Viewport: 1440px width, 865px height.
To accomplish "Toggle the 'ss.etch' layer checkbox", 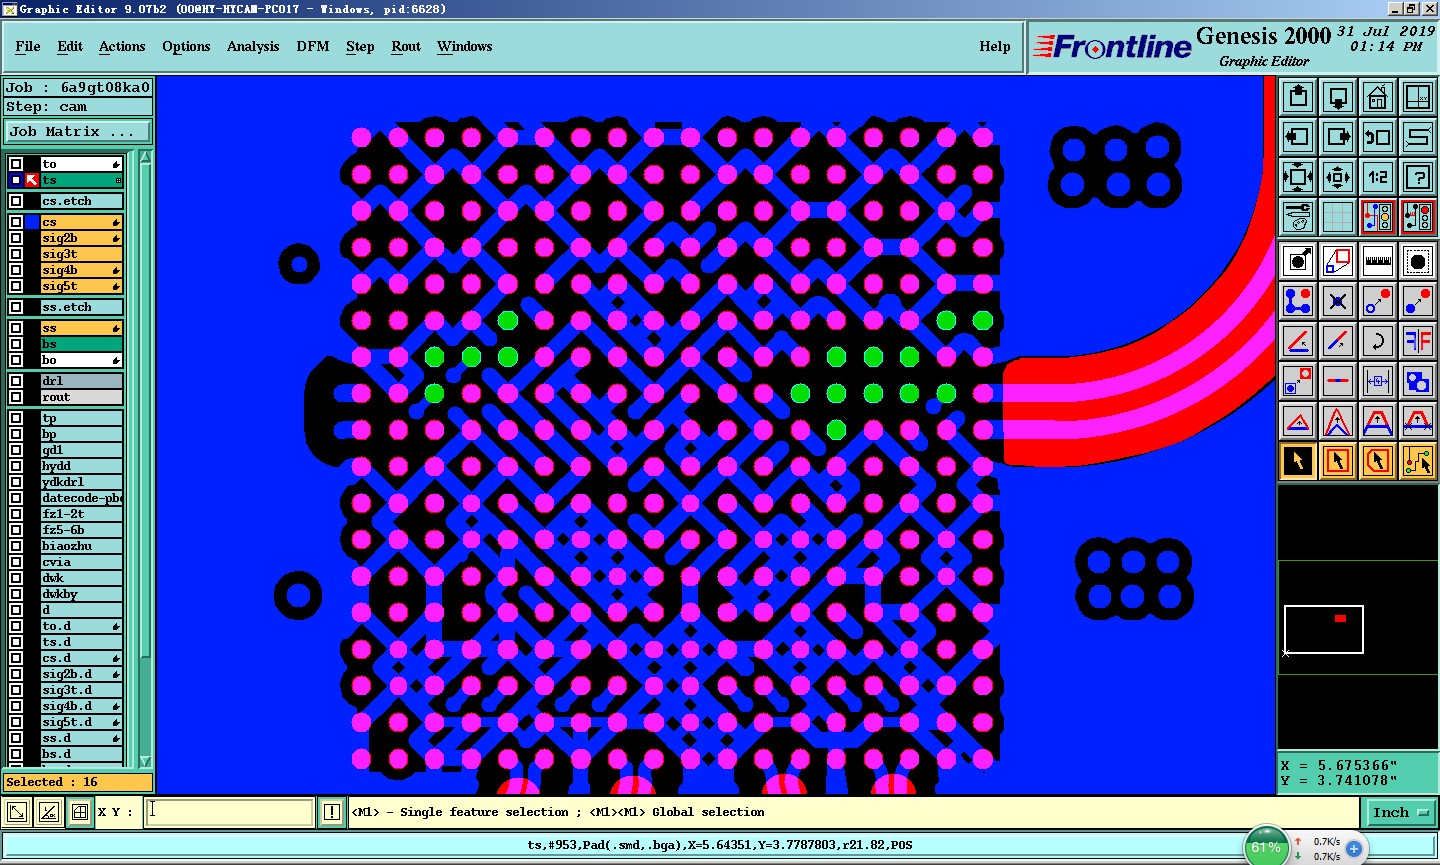I will coord(16,307).
